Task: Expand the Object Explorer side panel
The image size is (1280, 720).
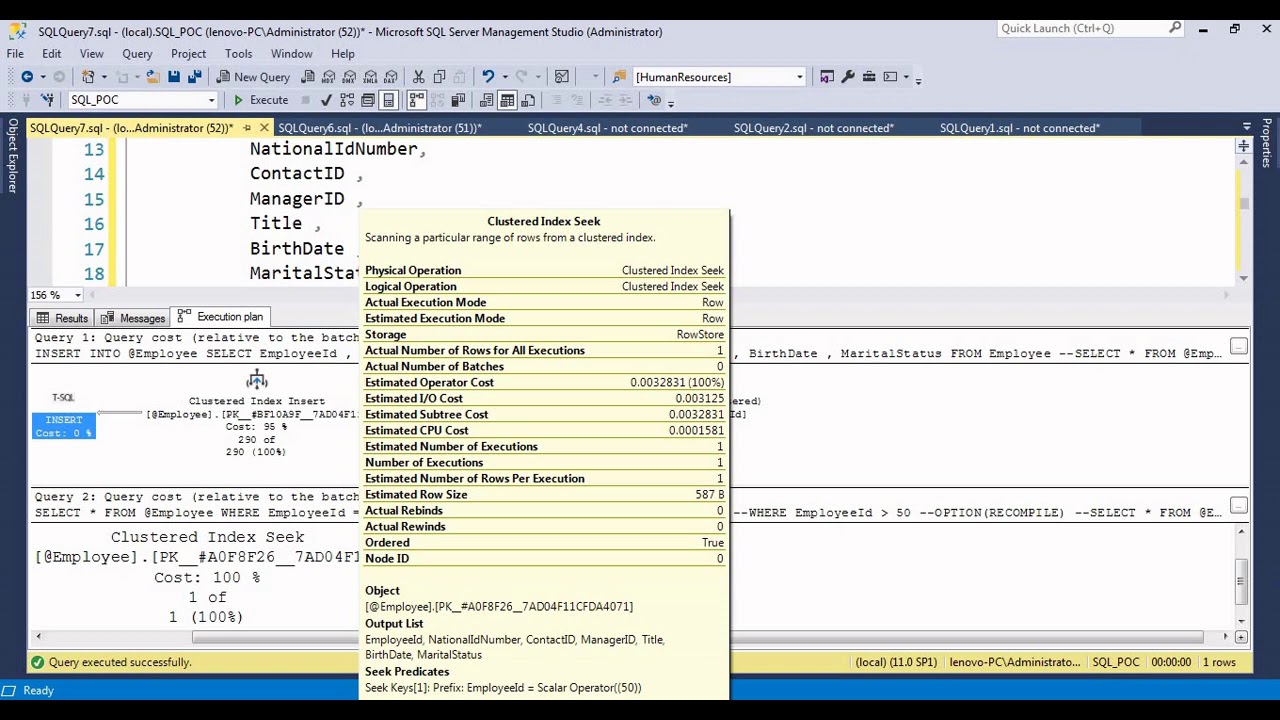Action: pyautogui.click(x=13, y=155)
